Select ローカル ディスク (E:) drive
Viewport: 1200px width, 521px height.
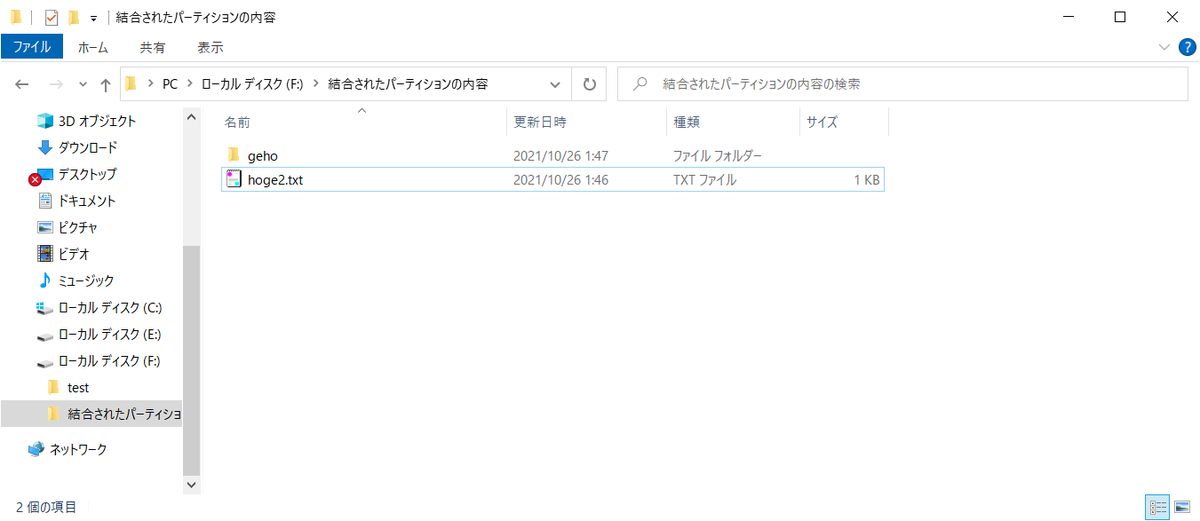(110, 334)
